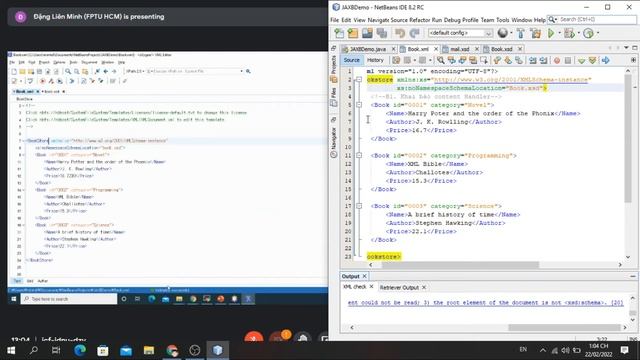Click Build Project hammer icon
Image resolution: width=640 pixels, height=360 pixels.
click(x=521, y=33)
